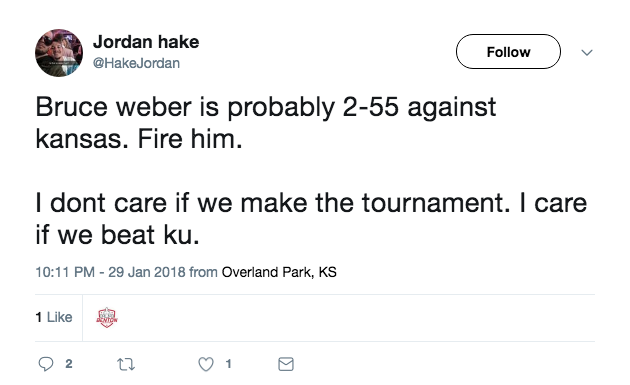Follow the @HakeJordan account
Screen dimensions: 630x385
[x=508, y=52]
